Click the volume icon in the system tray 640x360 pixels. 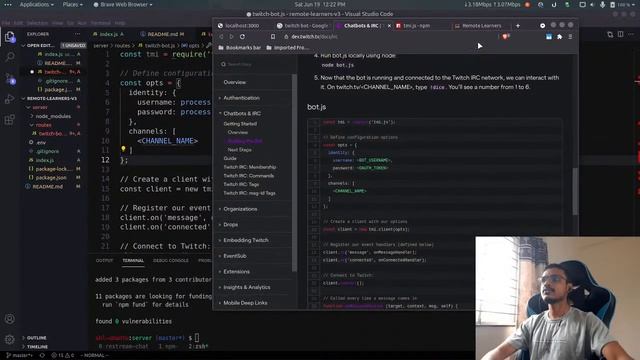(x=592, y=4)
